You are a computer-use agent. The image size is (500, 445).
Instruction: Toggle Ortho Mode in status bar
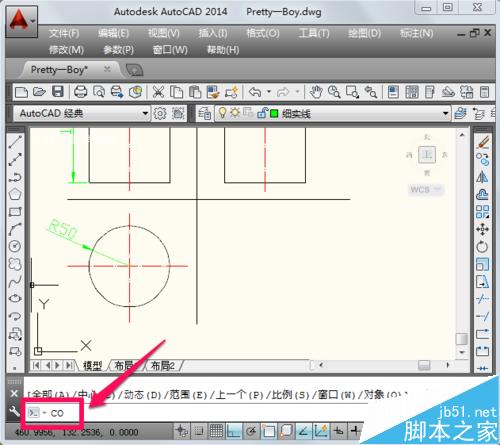(234, 431)
